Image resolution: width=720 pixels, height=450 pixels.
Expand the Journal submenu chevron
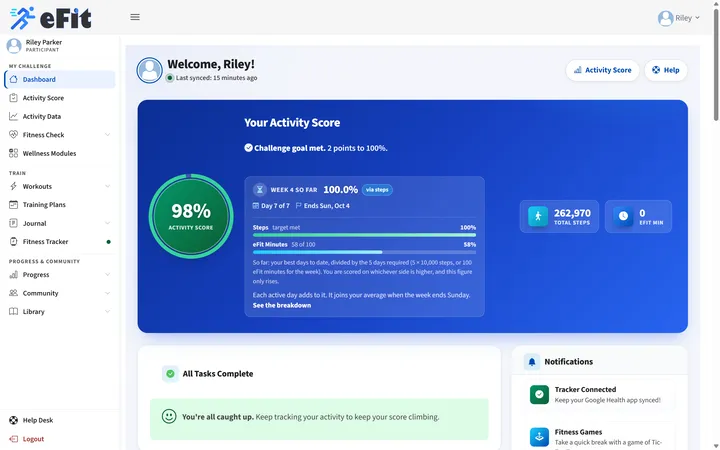107,223
